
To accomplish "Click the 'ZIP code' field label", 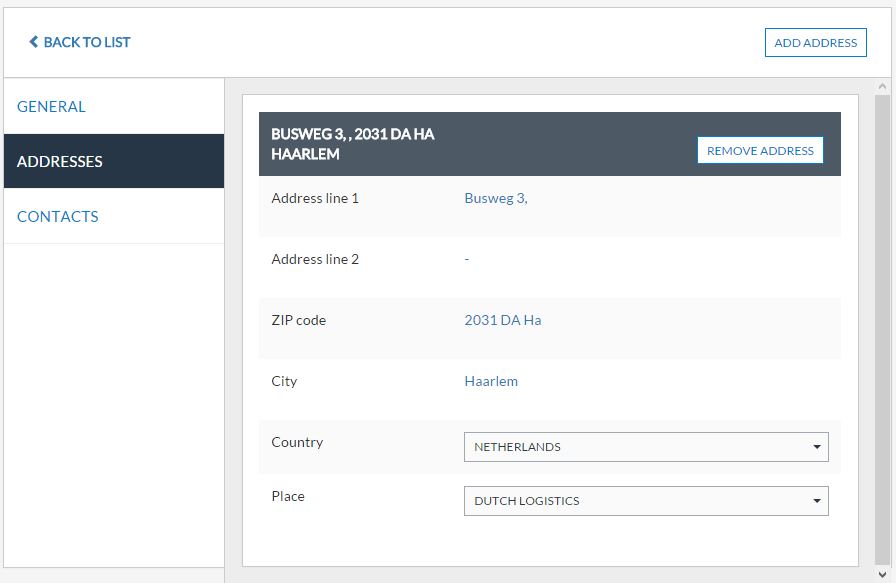I will coord(298,320).
